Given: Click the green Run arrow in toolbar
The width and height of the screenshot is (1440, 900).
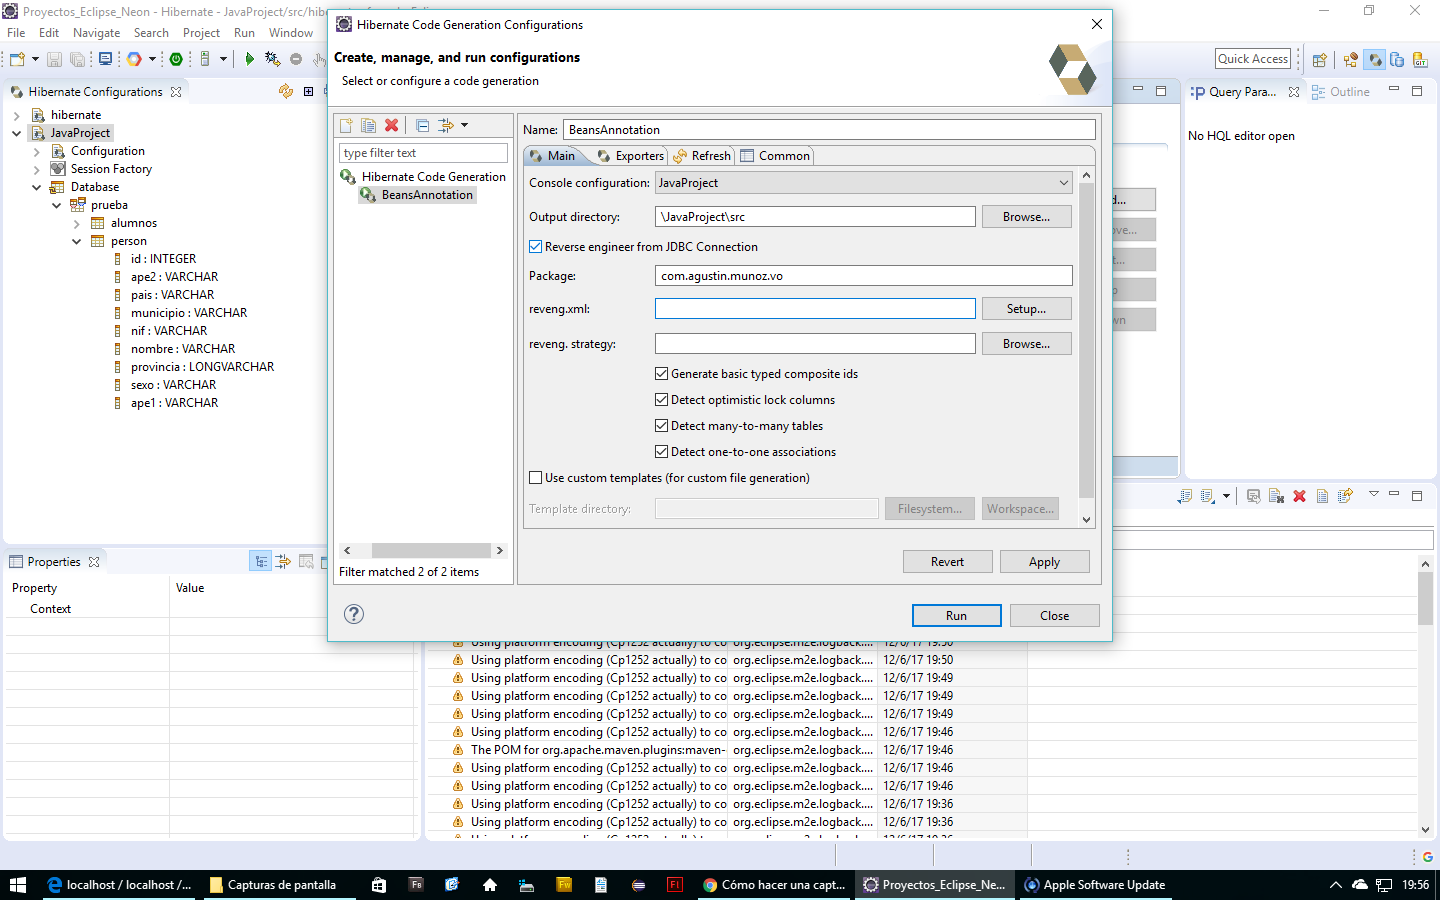Looking at the screenshot, I should point(249,59).
